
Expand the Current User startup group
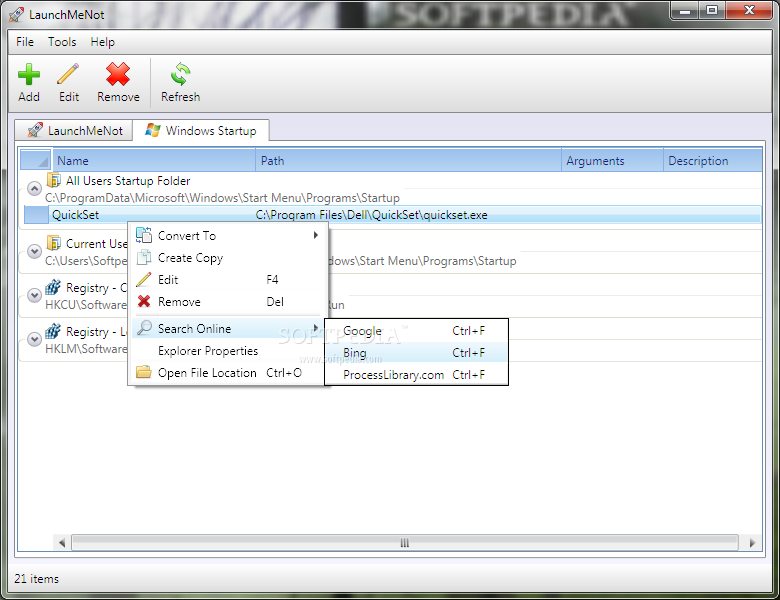[x=34, y=252]
